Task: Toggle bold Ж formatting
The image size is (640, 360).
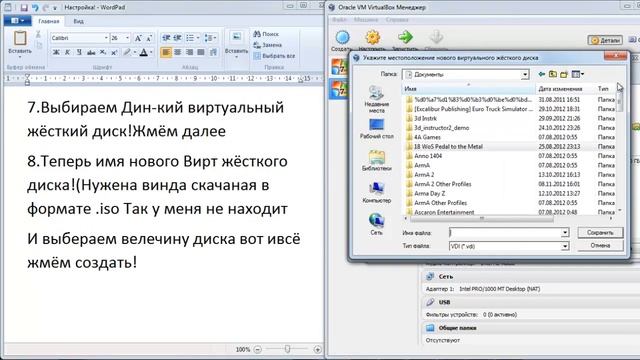Action: [56, 52]
